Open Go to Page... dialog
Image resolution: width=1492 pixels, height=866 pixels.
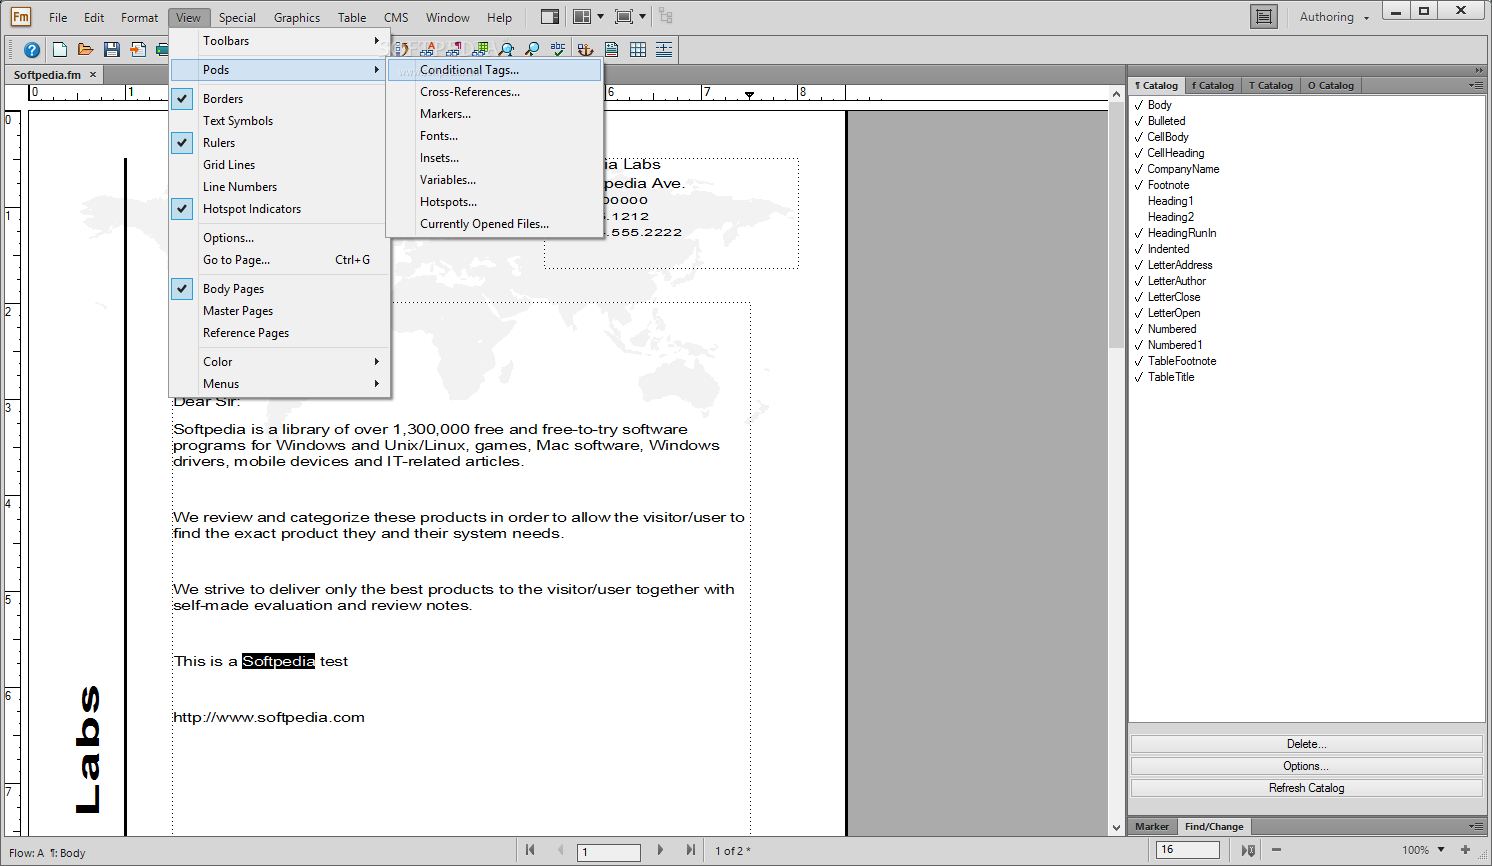279,260
